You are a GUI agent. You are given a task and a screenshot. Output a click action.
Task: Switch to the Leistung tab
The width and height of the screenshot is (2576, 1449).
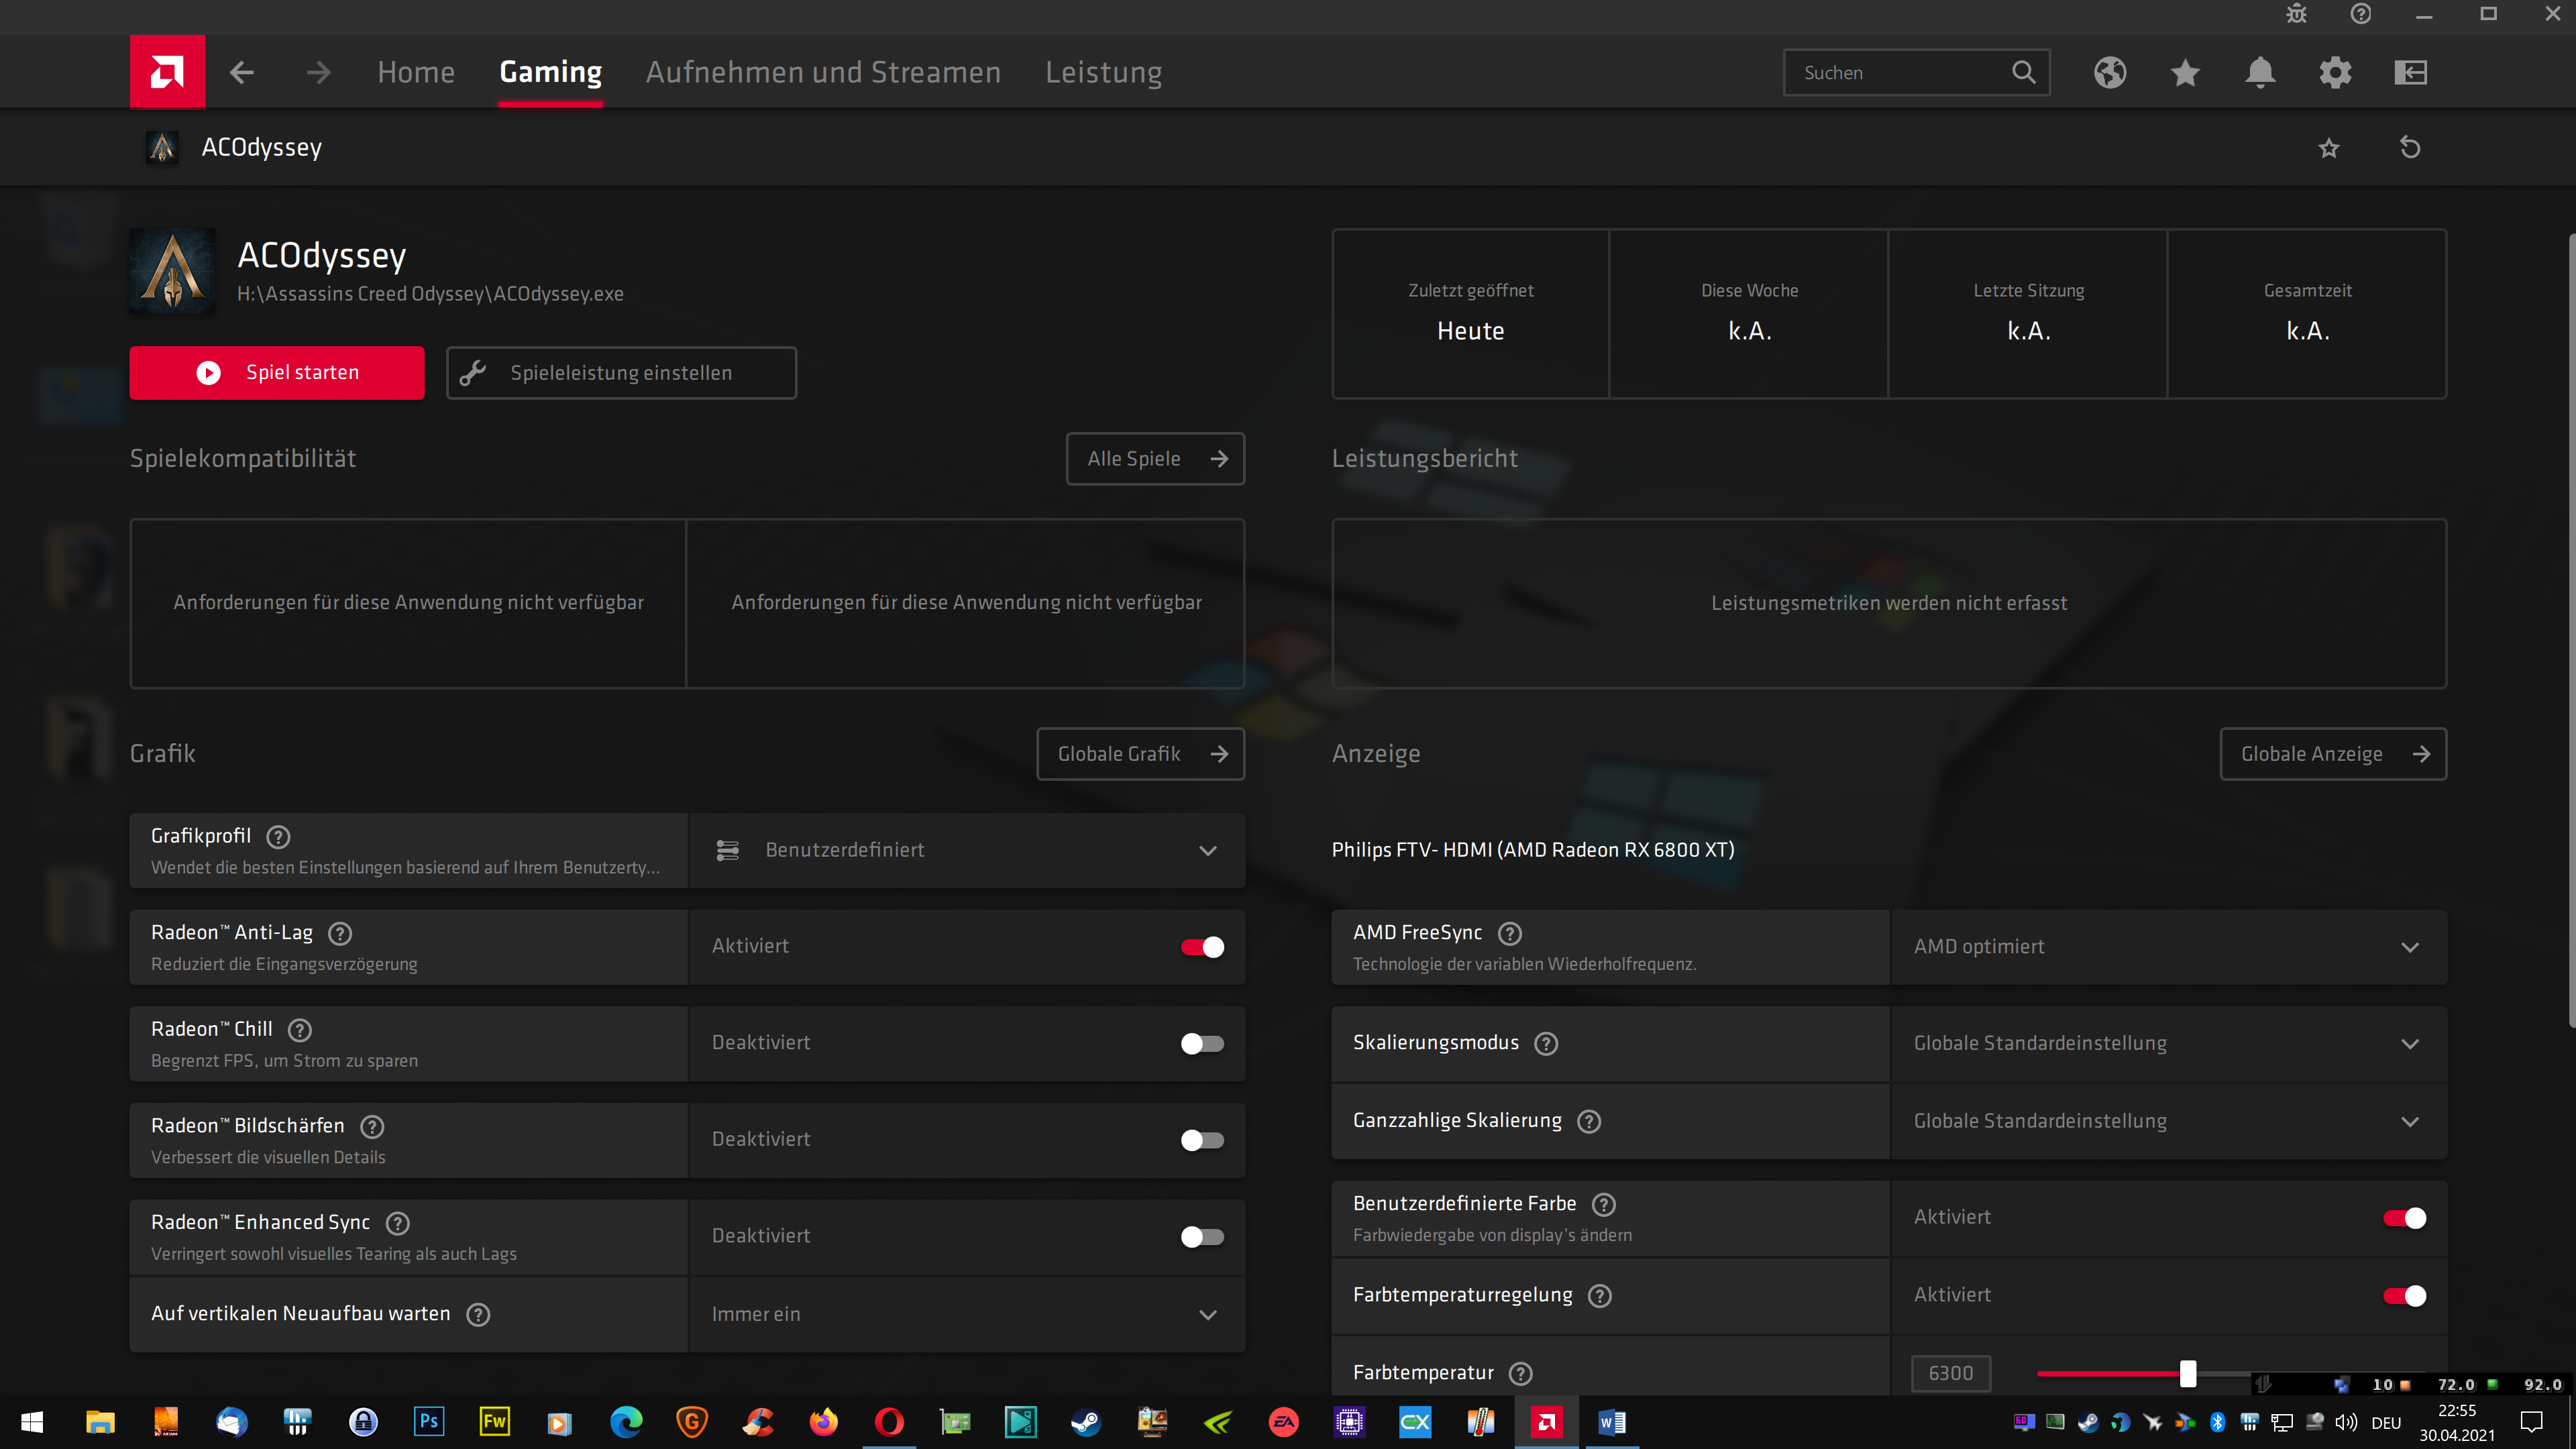click(1103, 72)
